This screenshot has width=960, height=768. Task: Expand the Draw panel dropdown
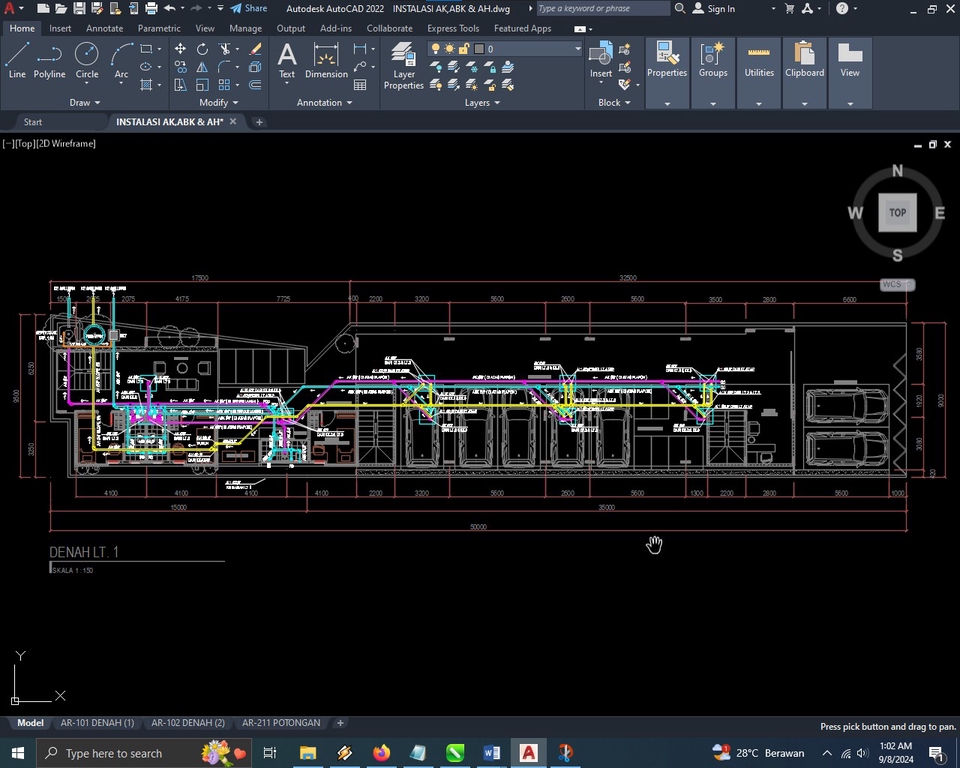point(84,102)
